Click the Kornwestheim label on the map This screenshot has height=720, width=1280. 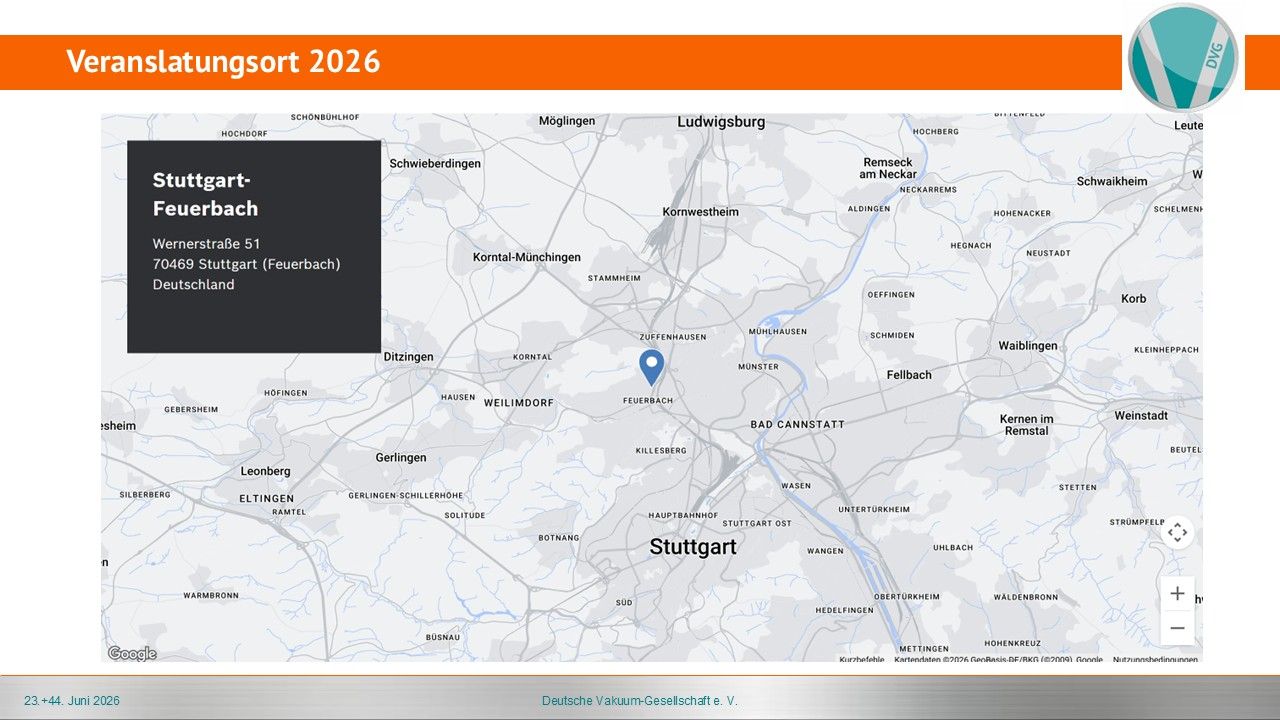click(700, 212)
